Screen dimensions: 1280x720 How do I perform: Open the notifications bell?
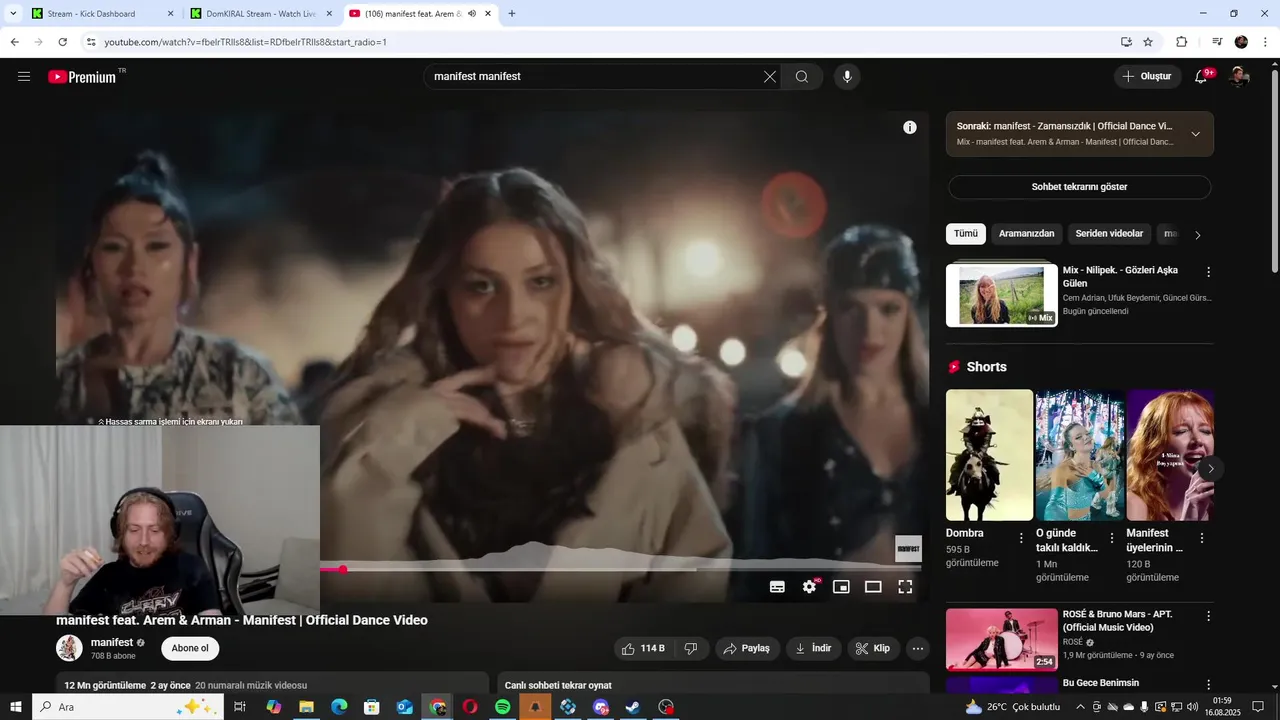[1202, 76]
